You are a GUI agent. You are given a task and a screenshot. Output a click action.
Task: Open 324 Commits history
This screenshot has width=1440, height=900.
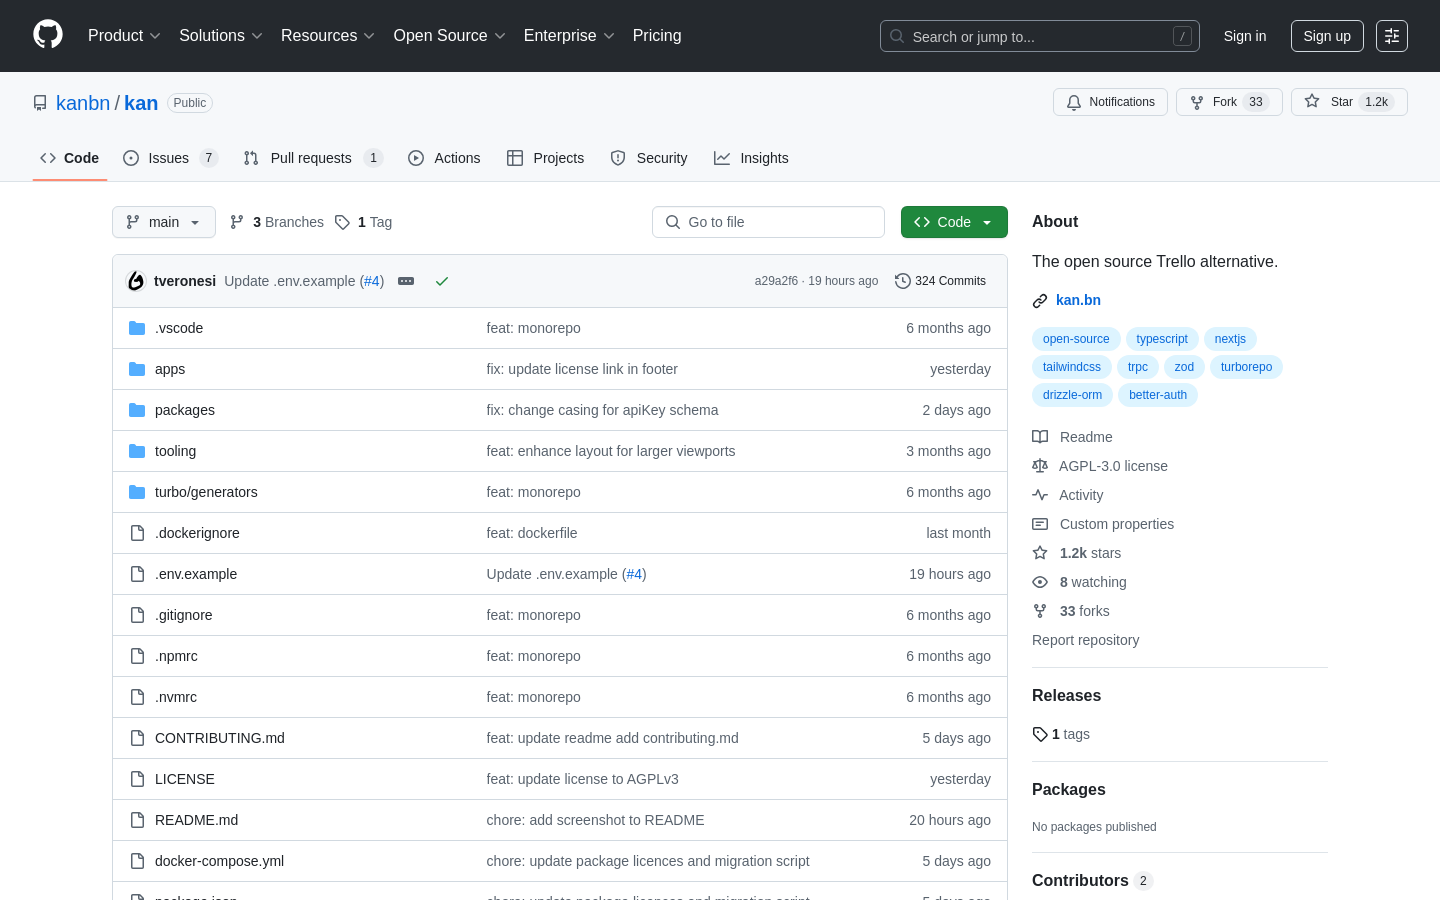coord(940,281)
